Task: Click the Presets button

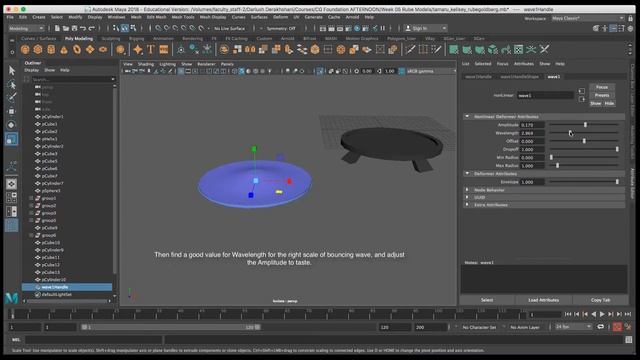Action: (602, 96)
